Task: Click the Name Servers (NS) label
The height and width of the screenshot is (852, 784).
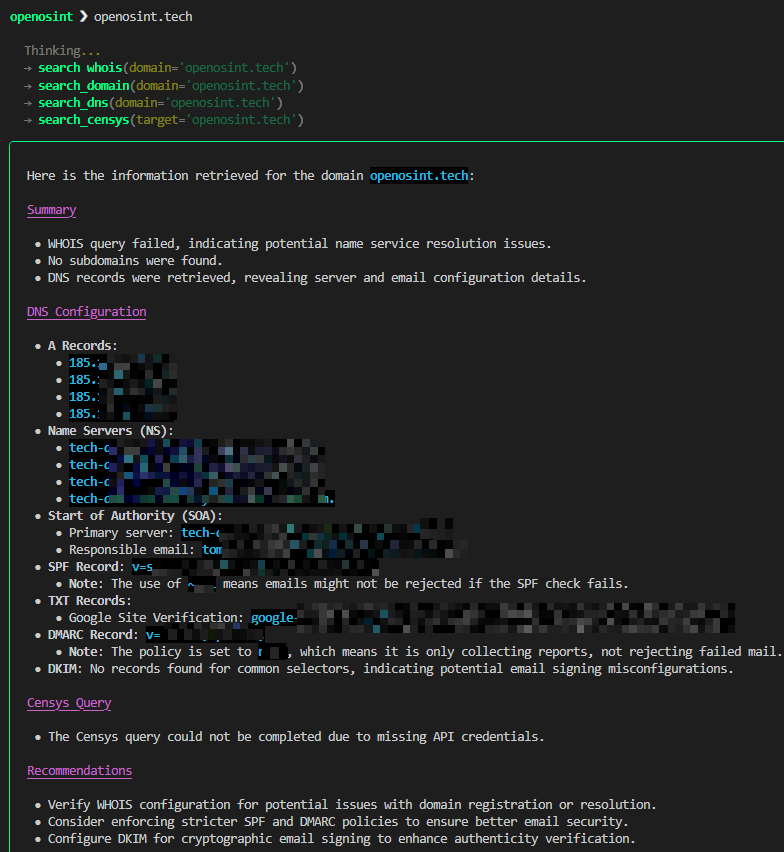Action: click(x=111, y=431)
